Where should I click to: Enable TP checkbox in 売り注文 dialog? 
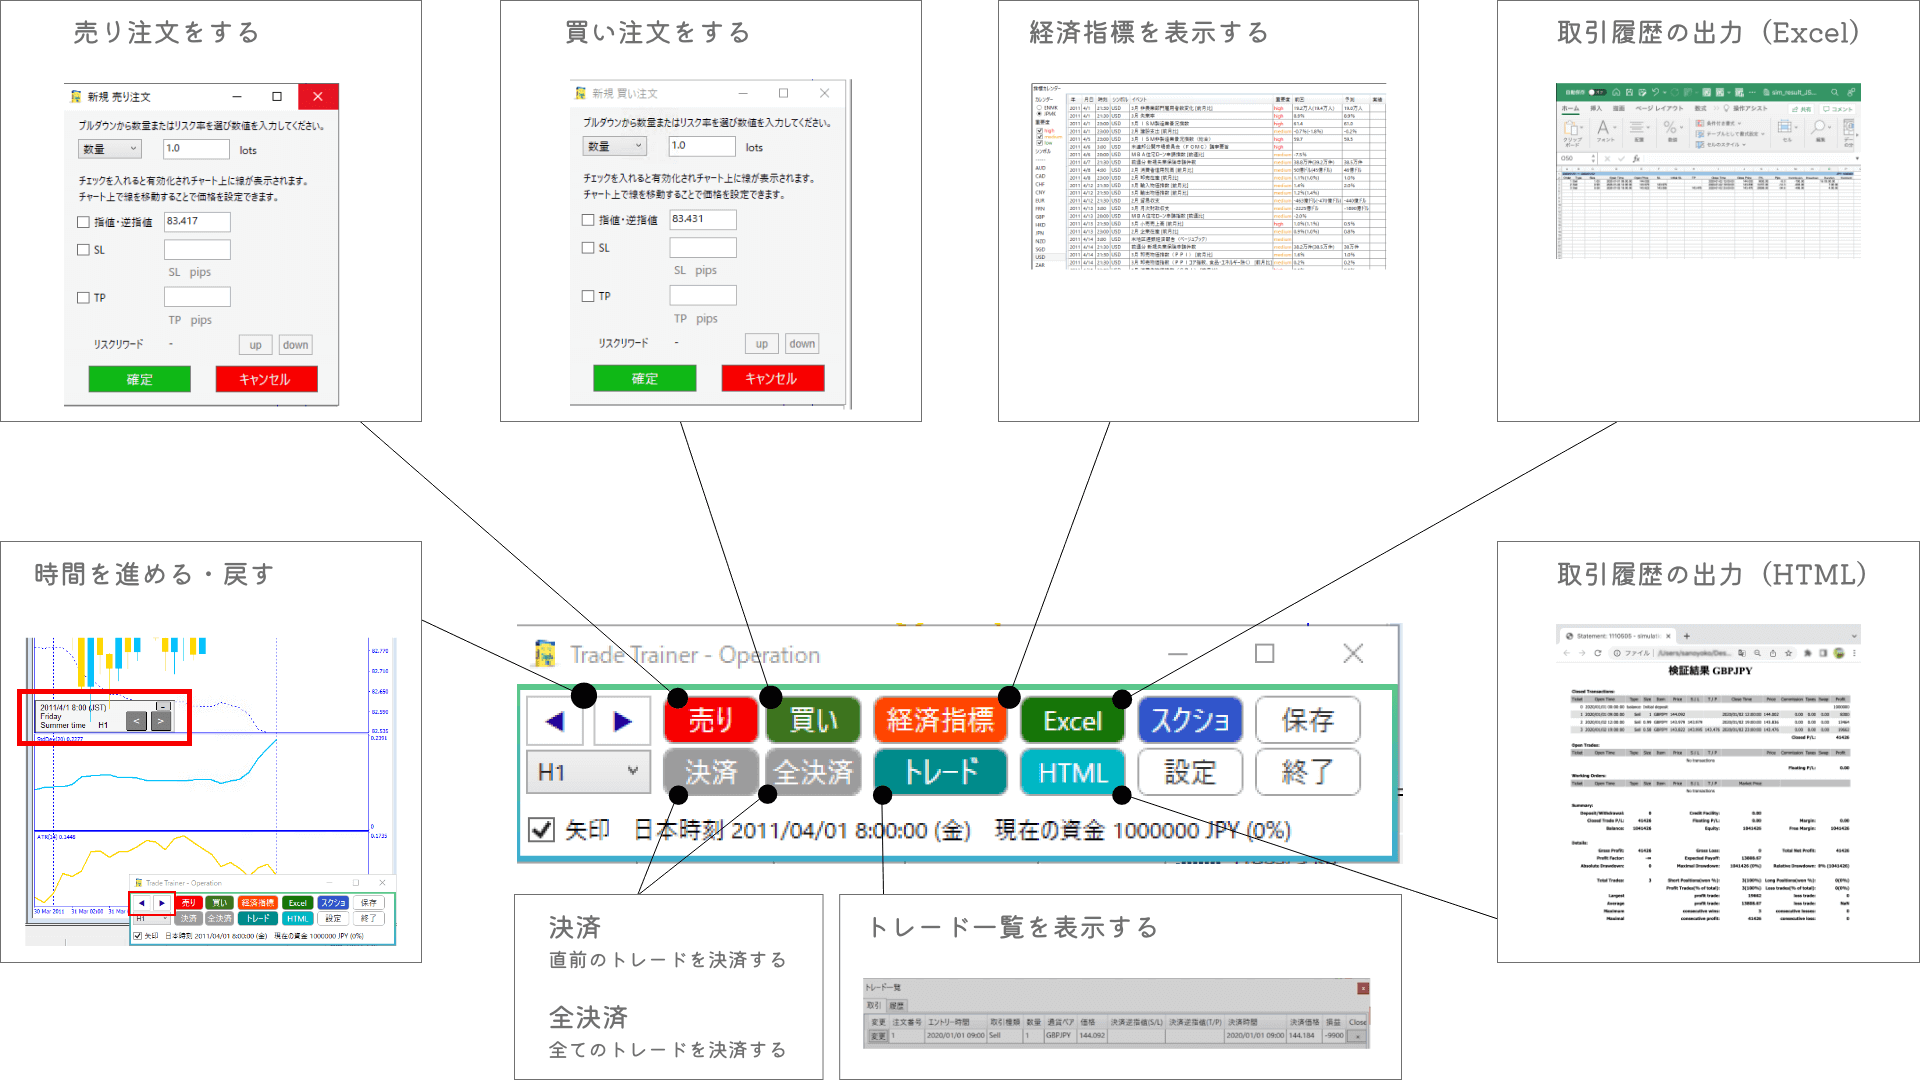point(84,298)
